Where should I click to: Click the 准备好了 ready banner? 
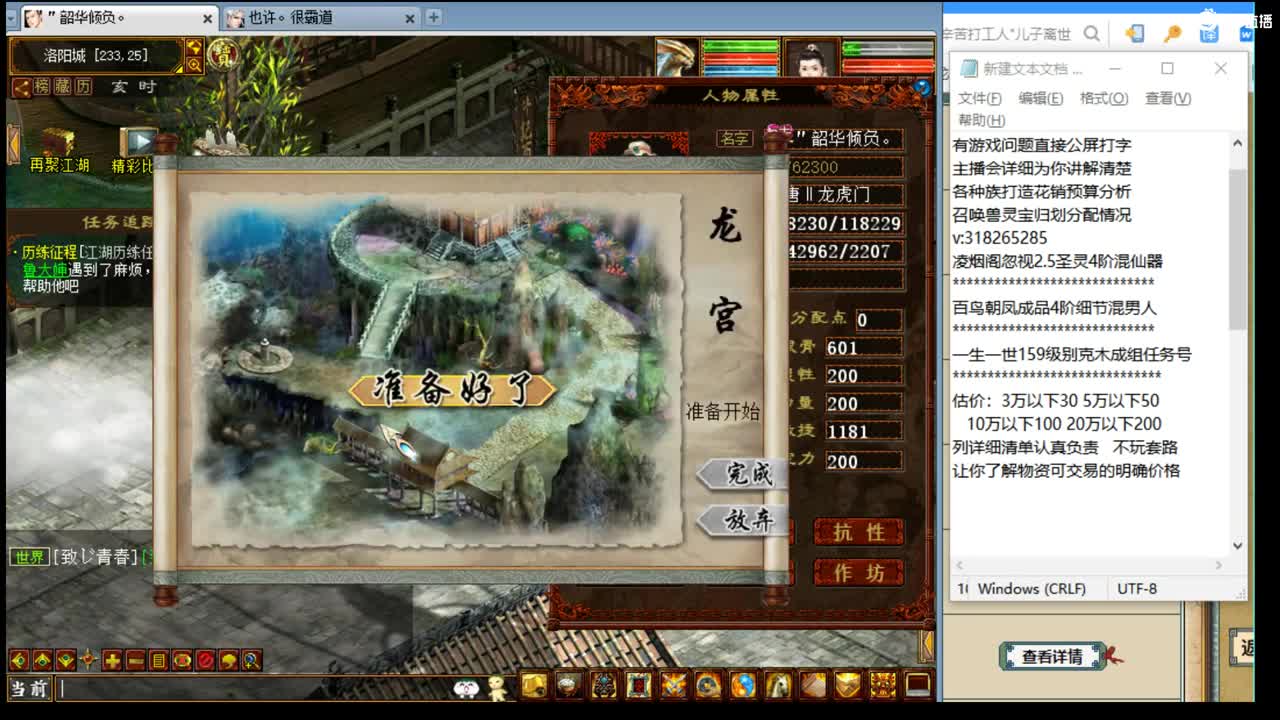[452, 390]
